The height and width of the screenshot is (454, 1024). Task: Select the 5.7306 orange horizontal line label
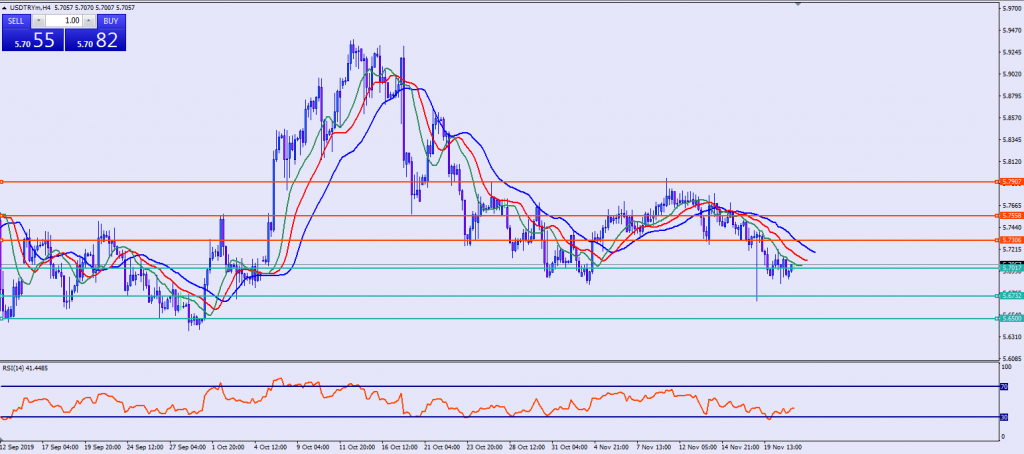click(1010, 240)
